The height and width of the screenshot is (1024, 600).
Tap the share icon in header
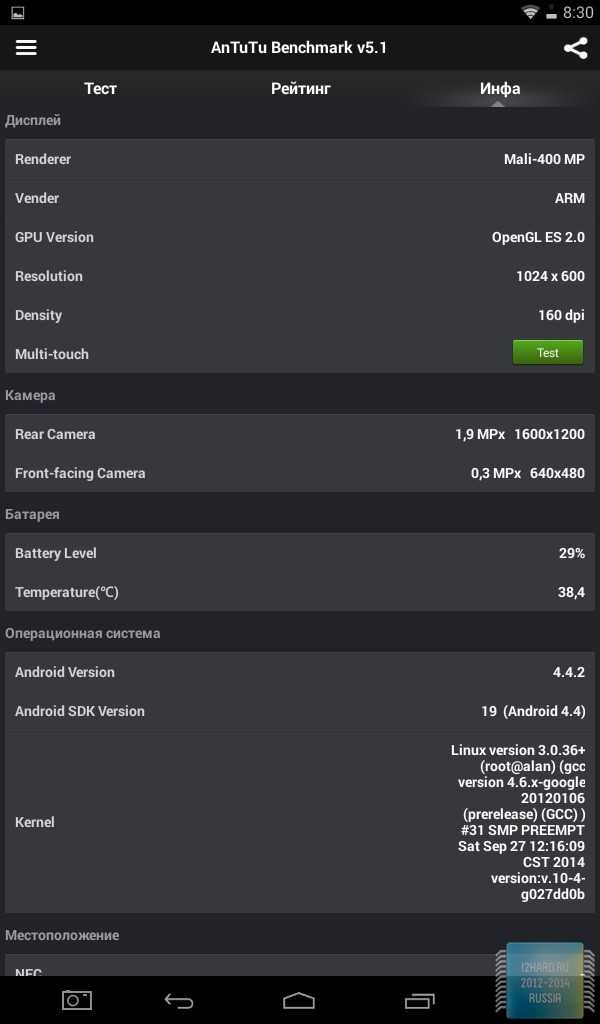(575, 48)
